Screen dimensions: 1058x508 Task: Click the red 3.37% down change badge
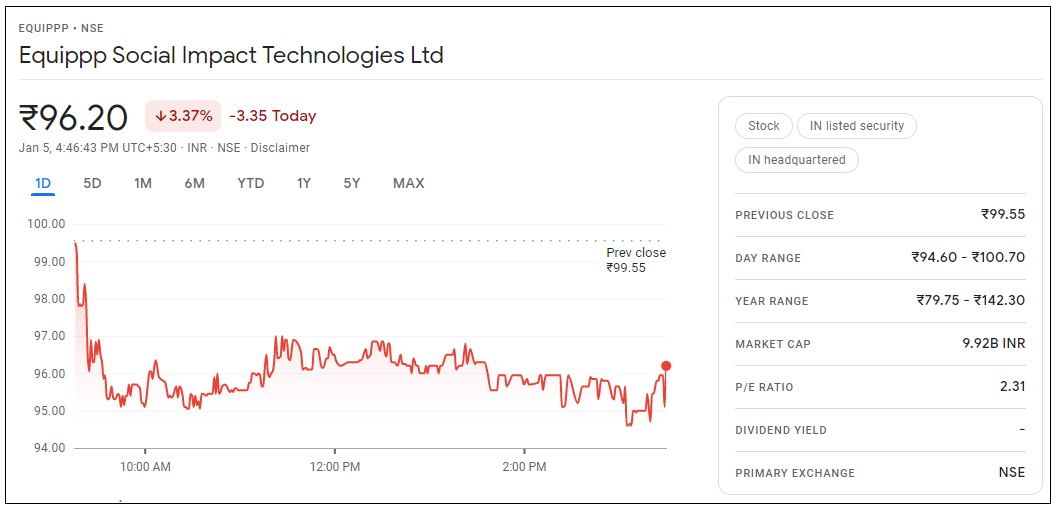pyautogui.click(x=183, y=116)
